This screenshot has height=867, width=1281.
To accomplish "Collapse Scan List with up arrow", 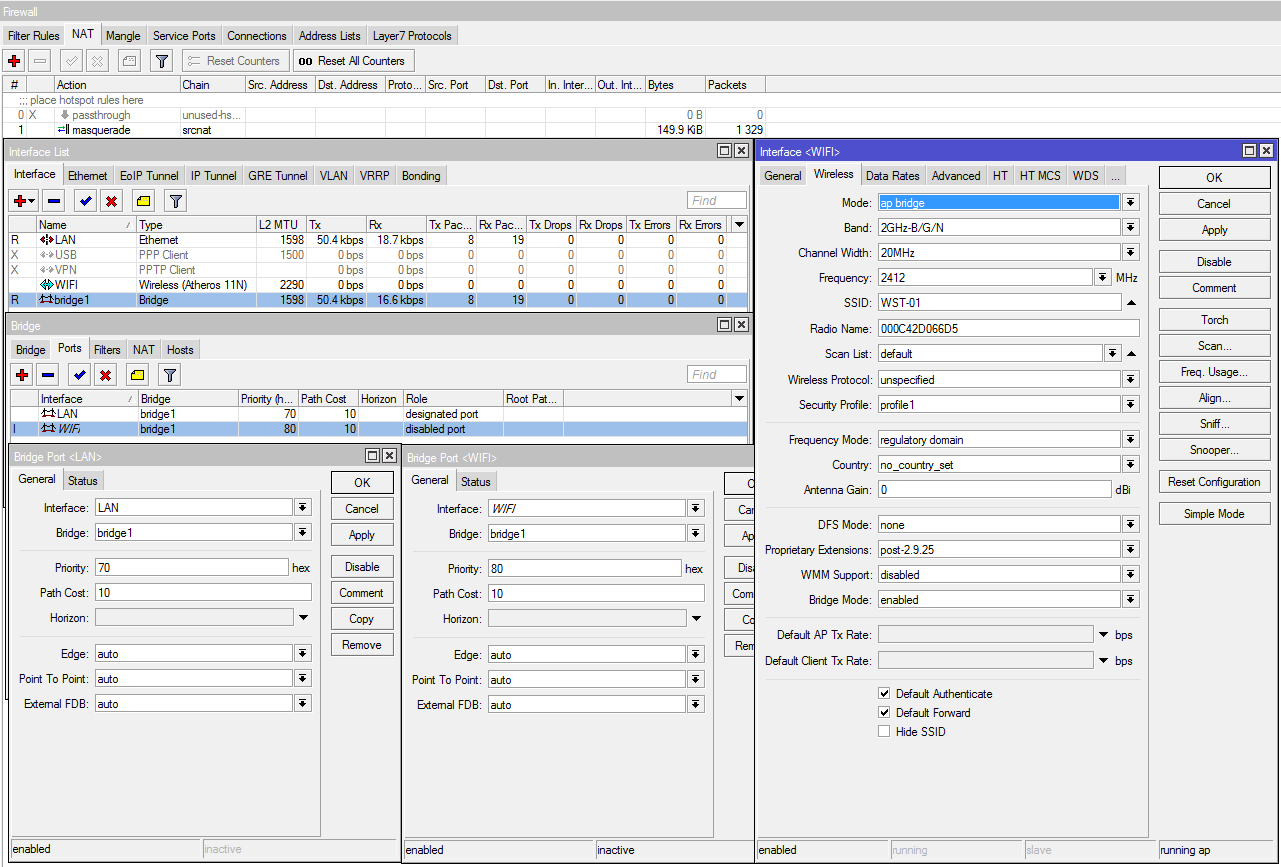I will [1131, 354].
